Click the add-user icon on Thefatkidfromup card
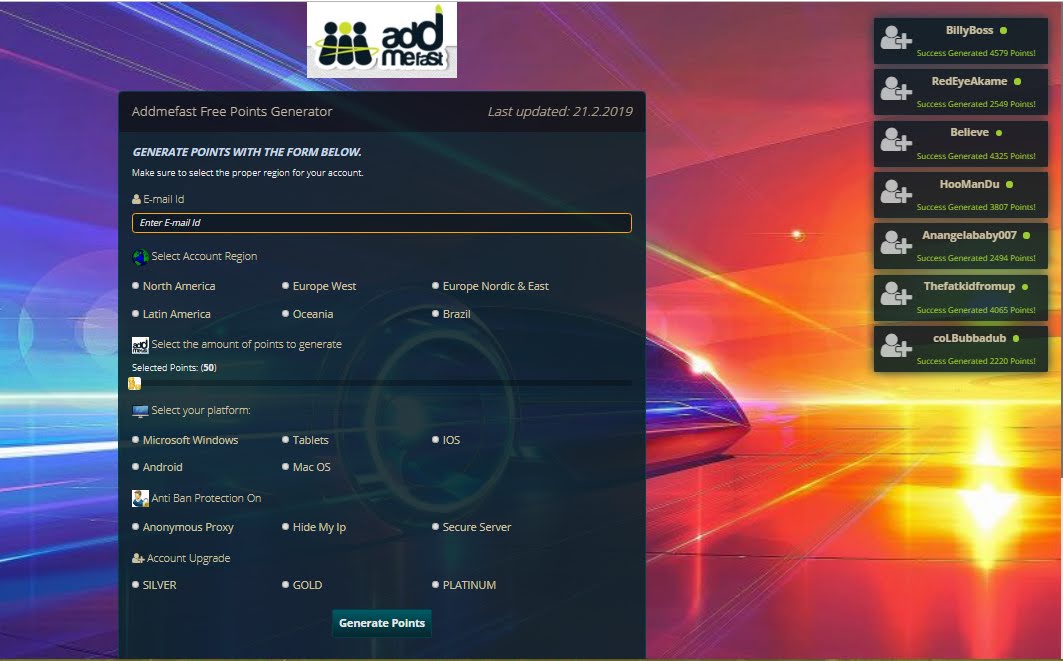The height and width of the screenshot is (661, 1063). [896, 294]
